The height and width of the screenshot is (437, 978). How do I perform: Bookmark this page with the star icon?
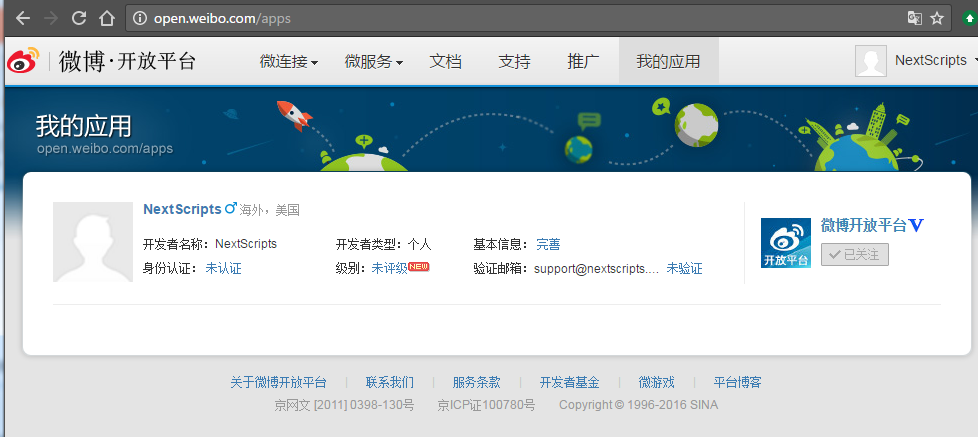(x=937, y=18)
